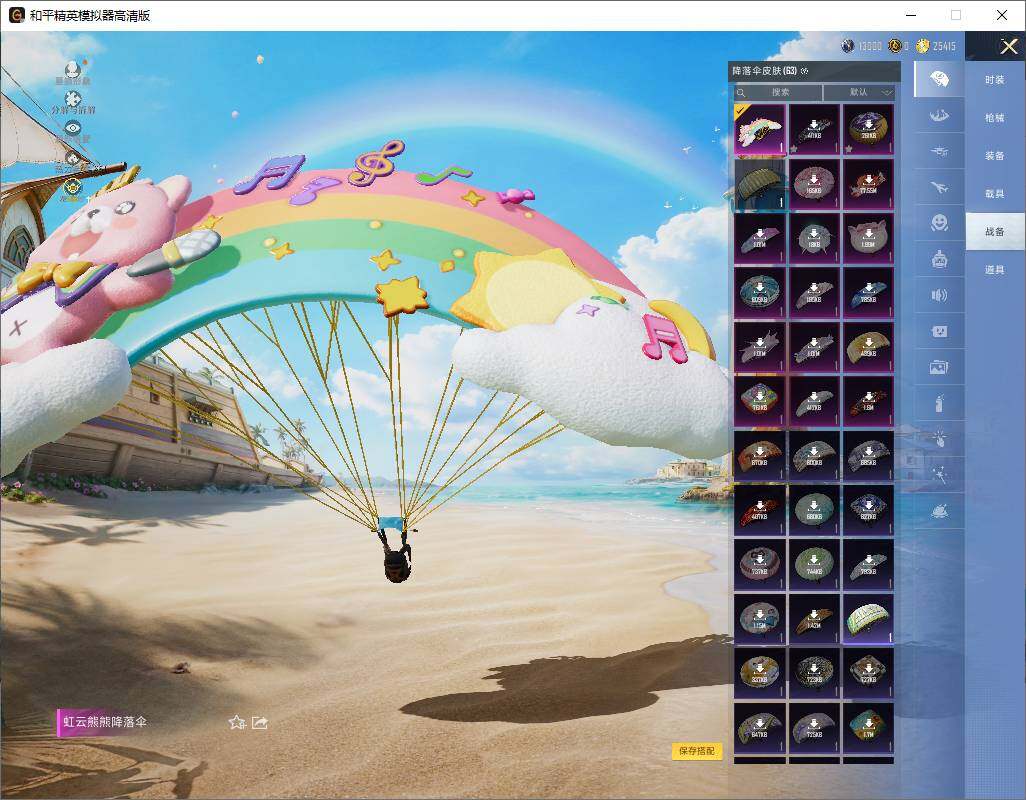Download the 1.42M parachute skin
Image resolution: width=1026 pixels, height=800 pixels.
[x=813, y=619]
